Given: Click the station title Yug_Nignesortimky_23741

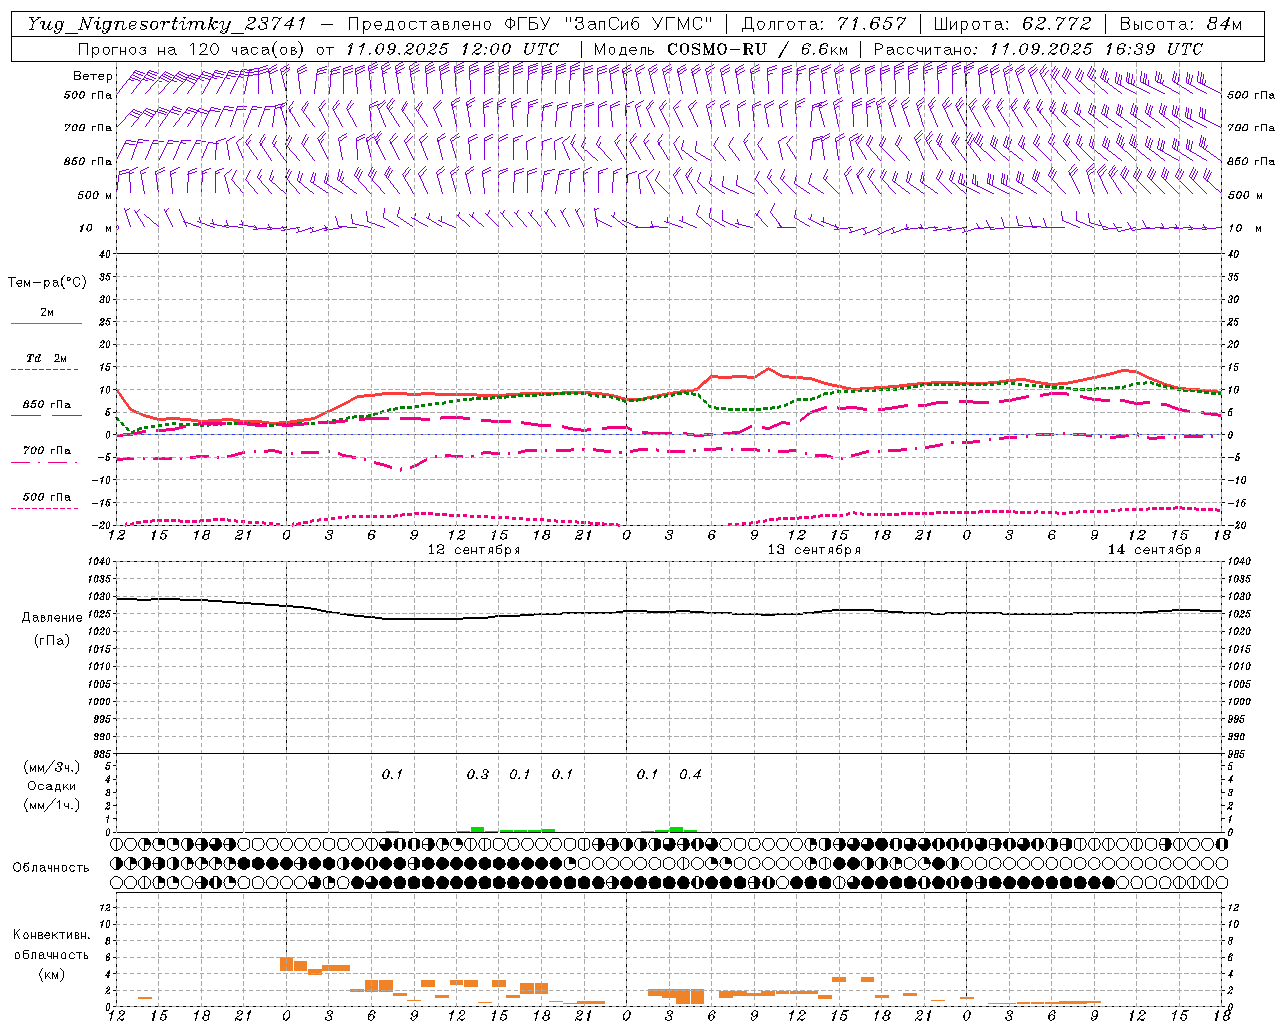Looking at the screenshot, I should click(x=166, y=24).
